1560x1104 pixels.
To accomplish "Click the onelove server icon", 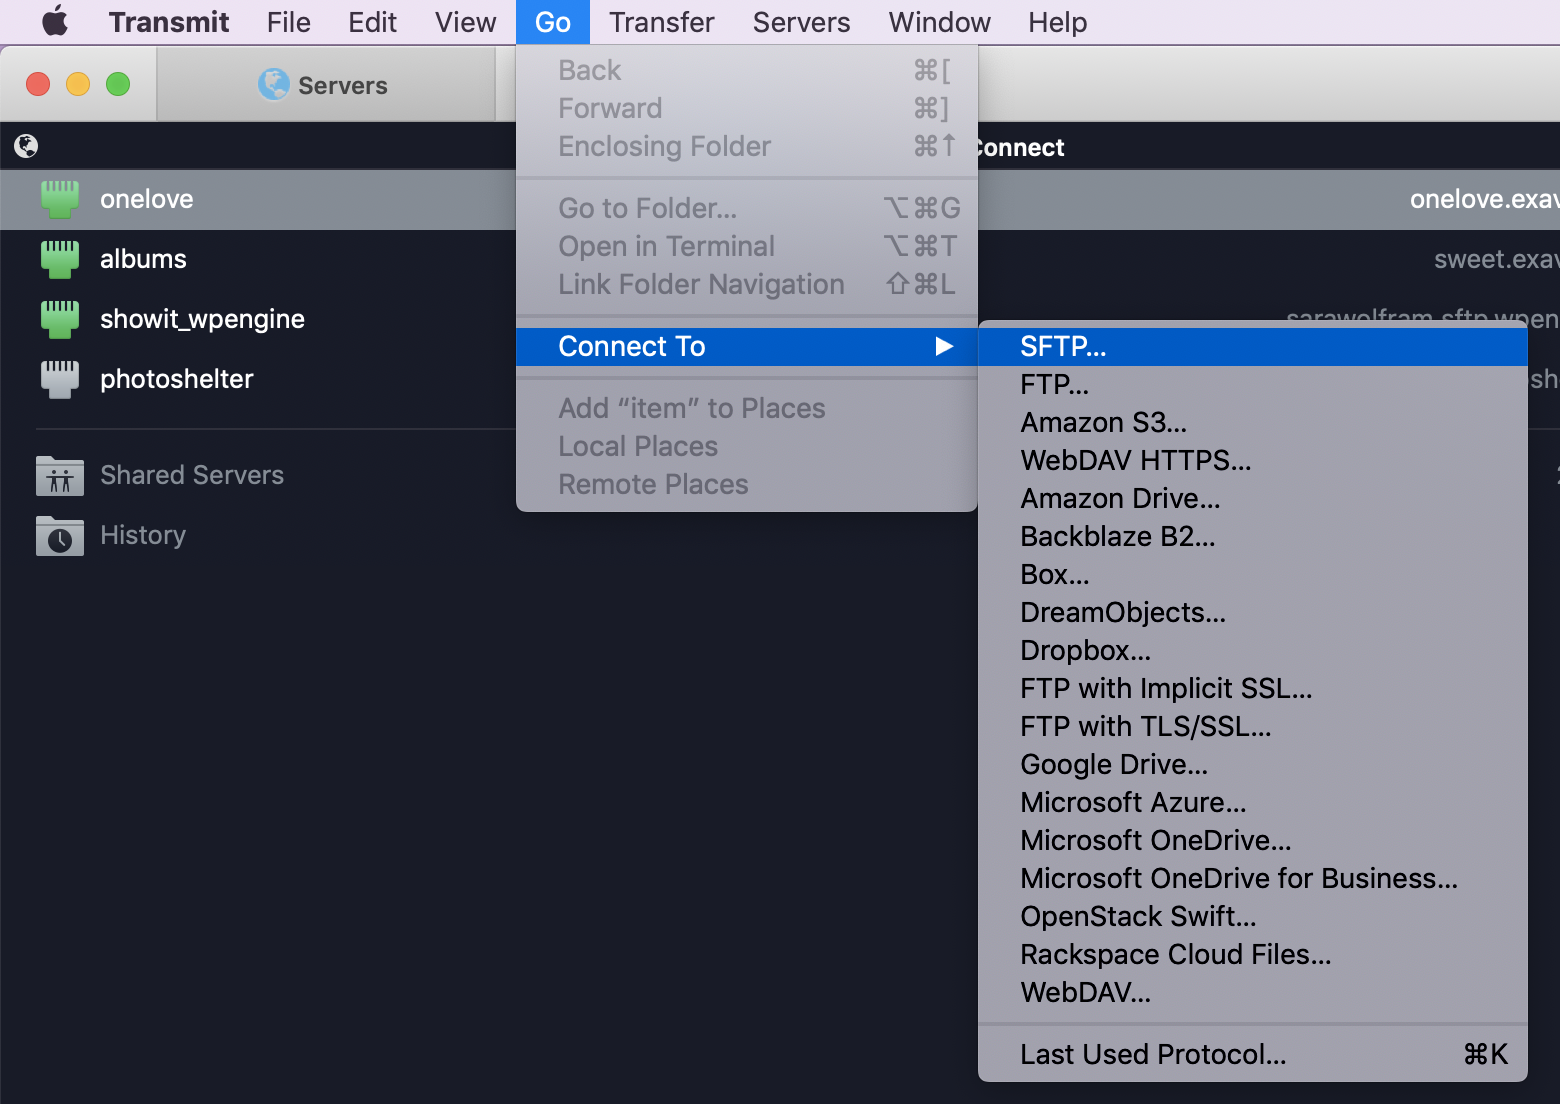I will click(x=60, y=199).
